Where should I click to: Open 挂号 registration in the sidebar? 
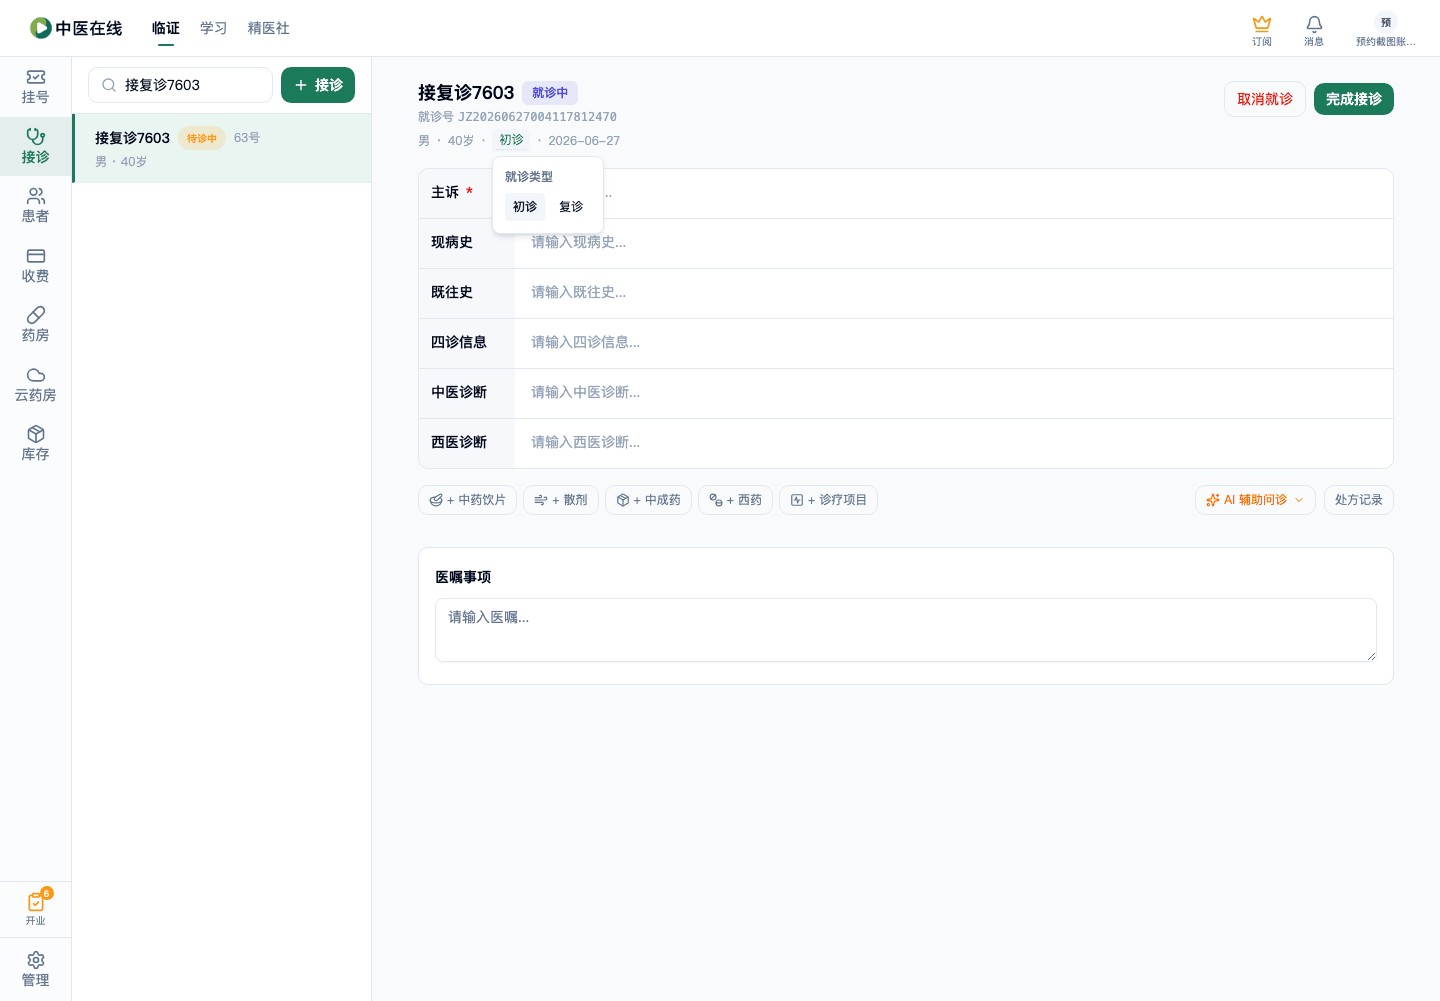[x=35, y=87]
